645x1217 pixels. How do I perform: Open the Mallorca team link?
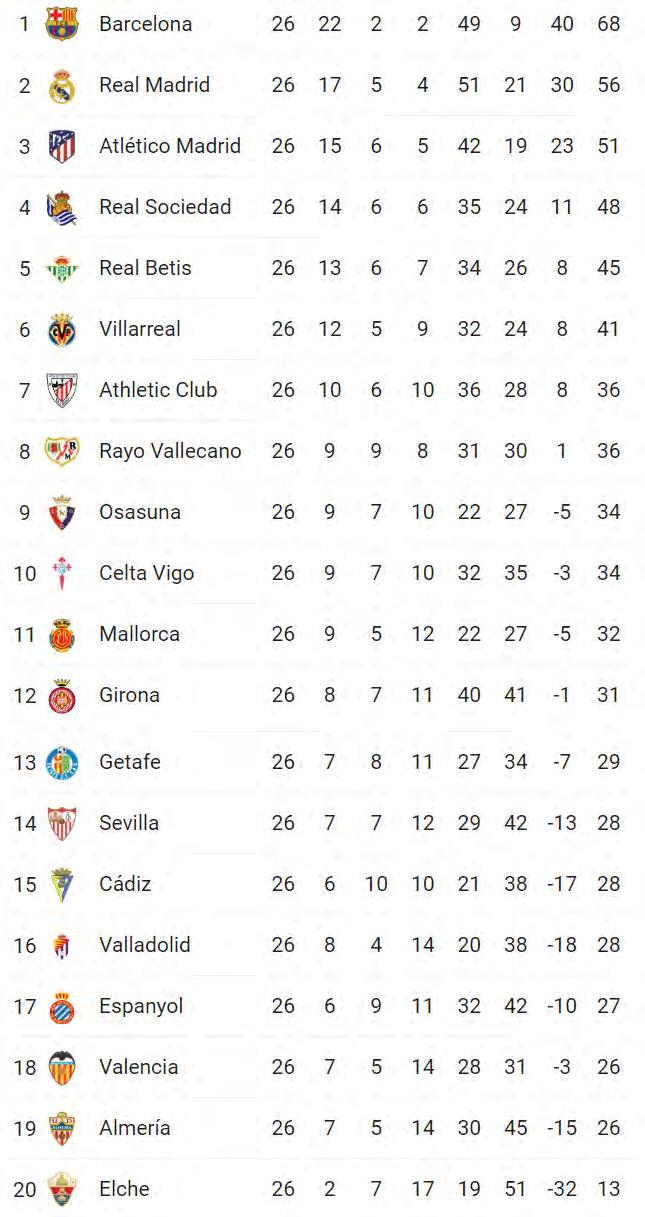(139, 634)
